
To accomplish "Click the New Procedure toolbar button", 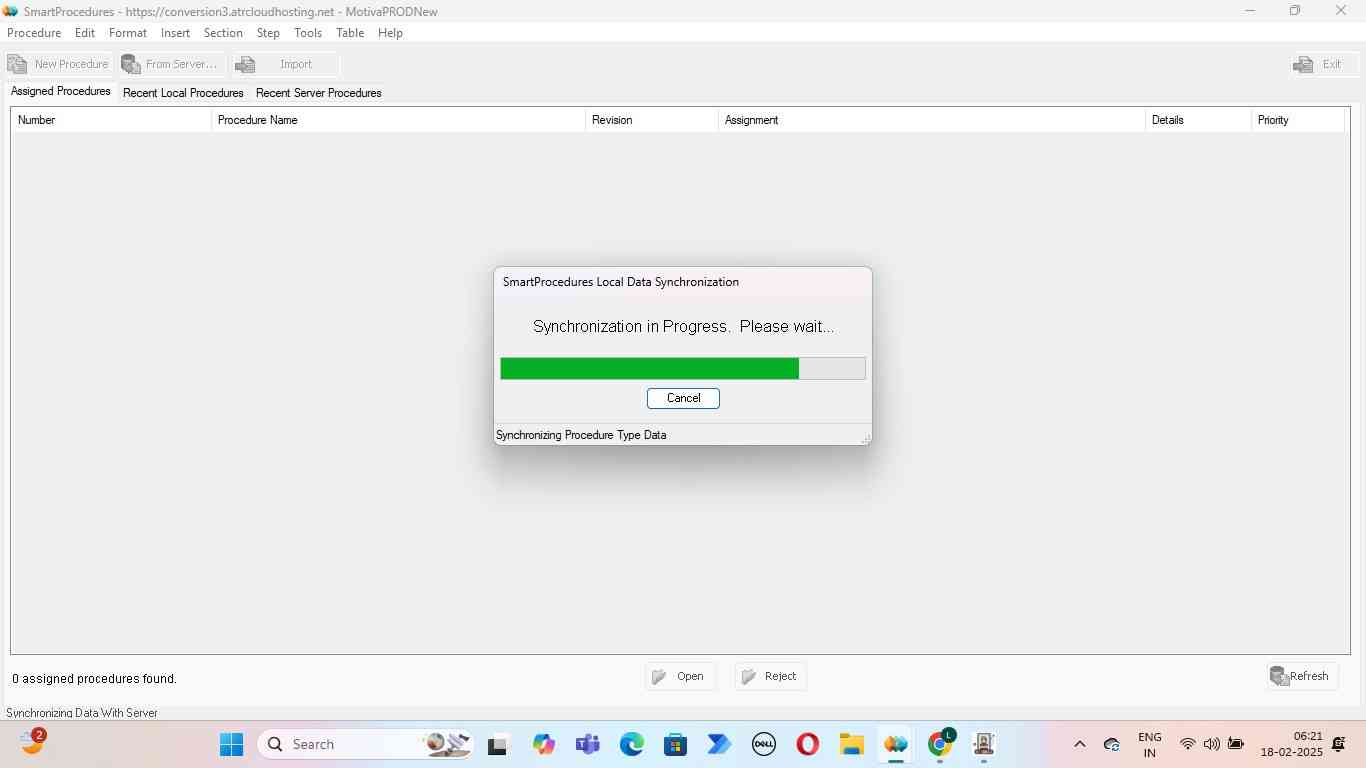I will pyautogui.click(x=58, y=64).
